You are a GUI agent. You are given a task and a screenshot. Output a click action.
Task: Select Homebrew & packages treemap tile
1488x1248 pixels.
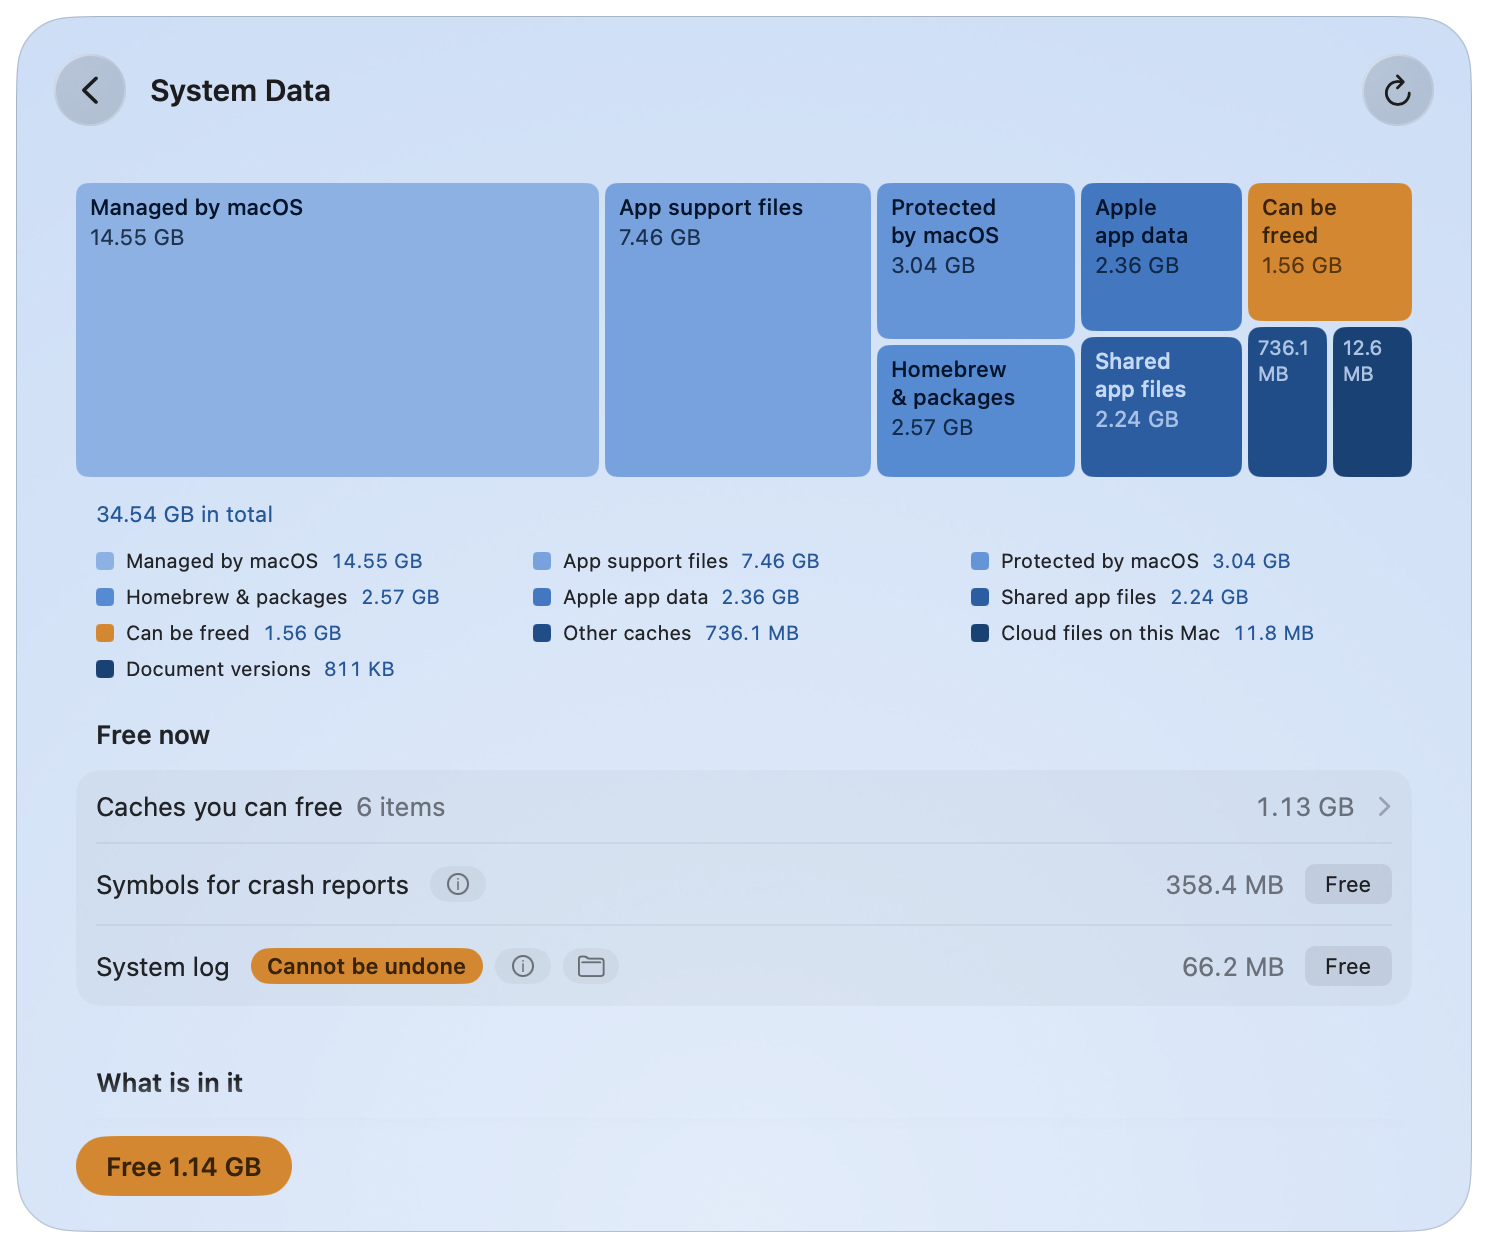point(975,411)
